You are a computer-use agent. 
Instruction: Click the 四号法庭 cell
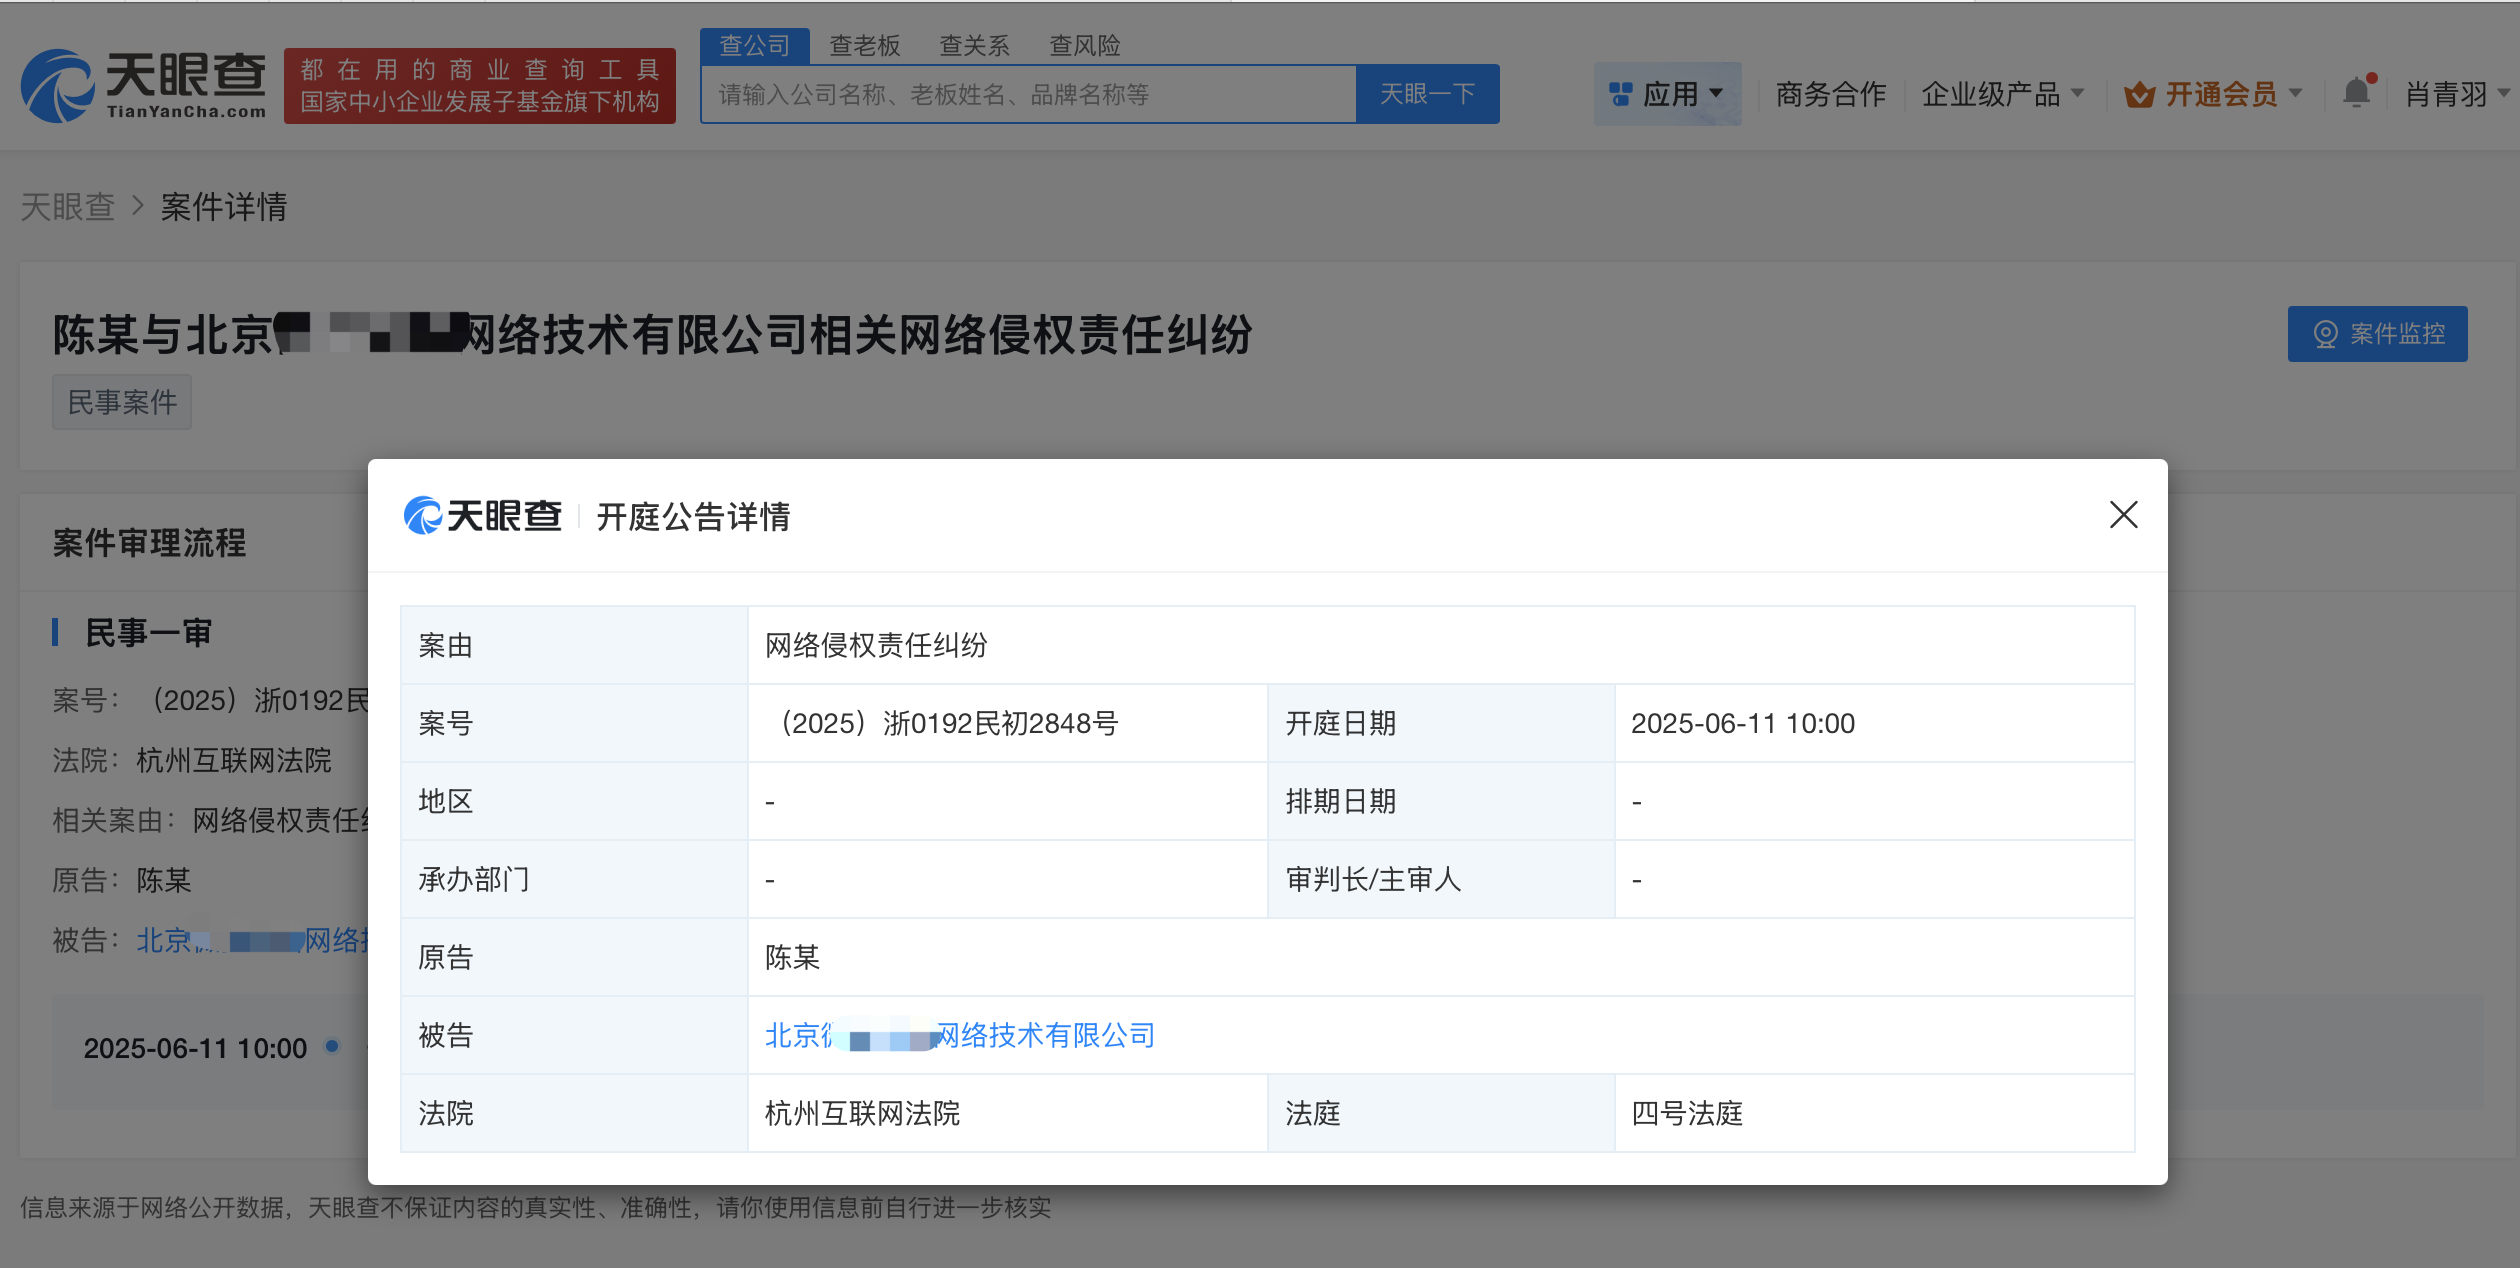click(1874, 1113)
